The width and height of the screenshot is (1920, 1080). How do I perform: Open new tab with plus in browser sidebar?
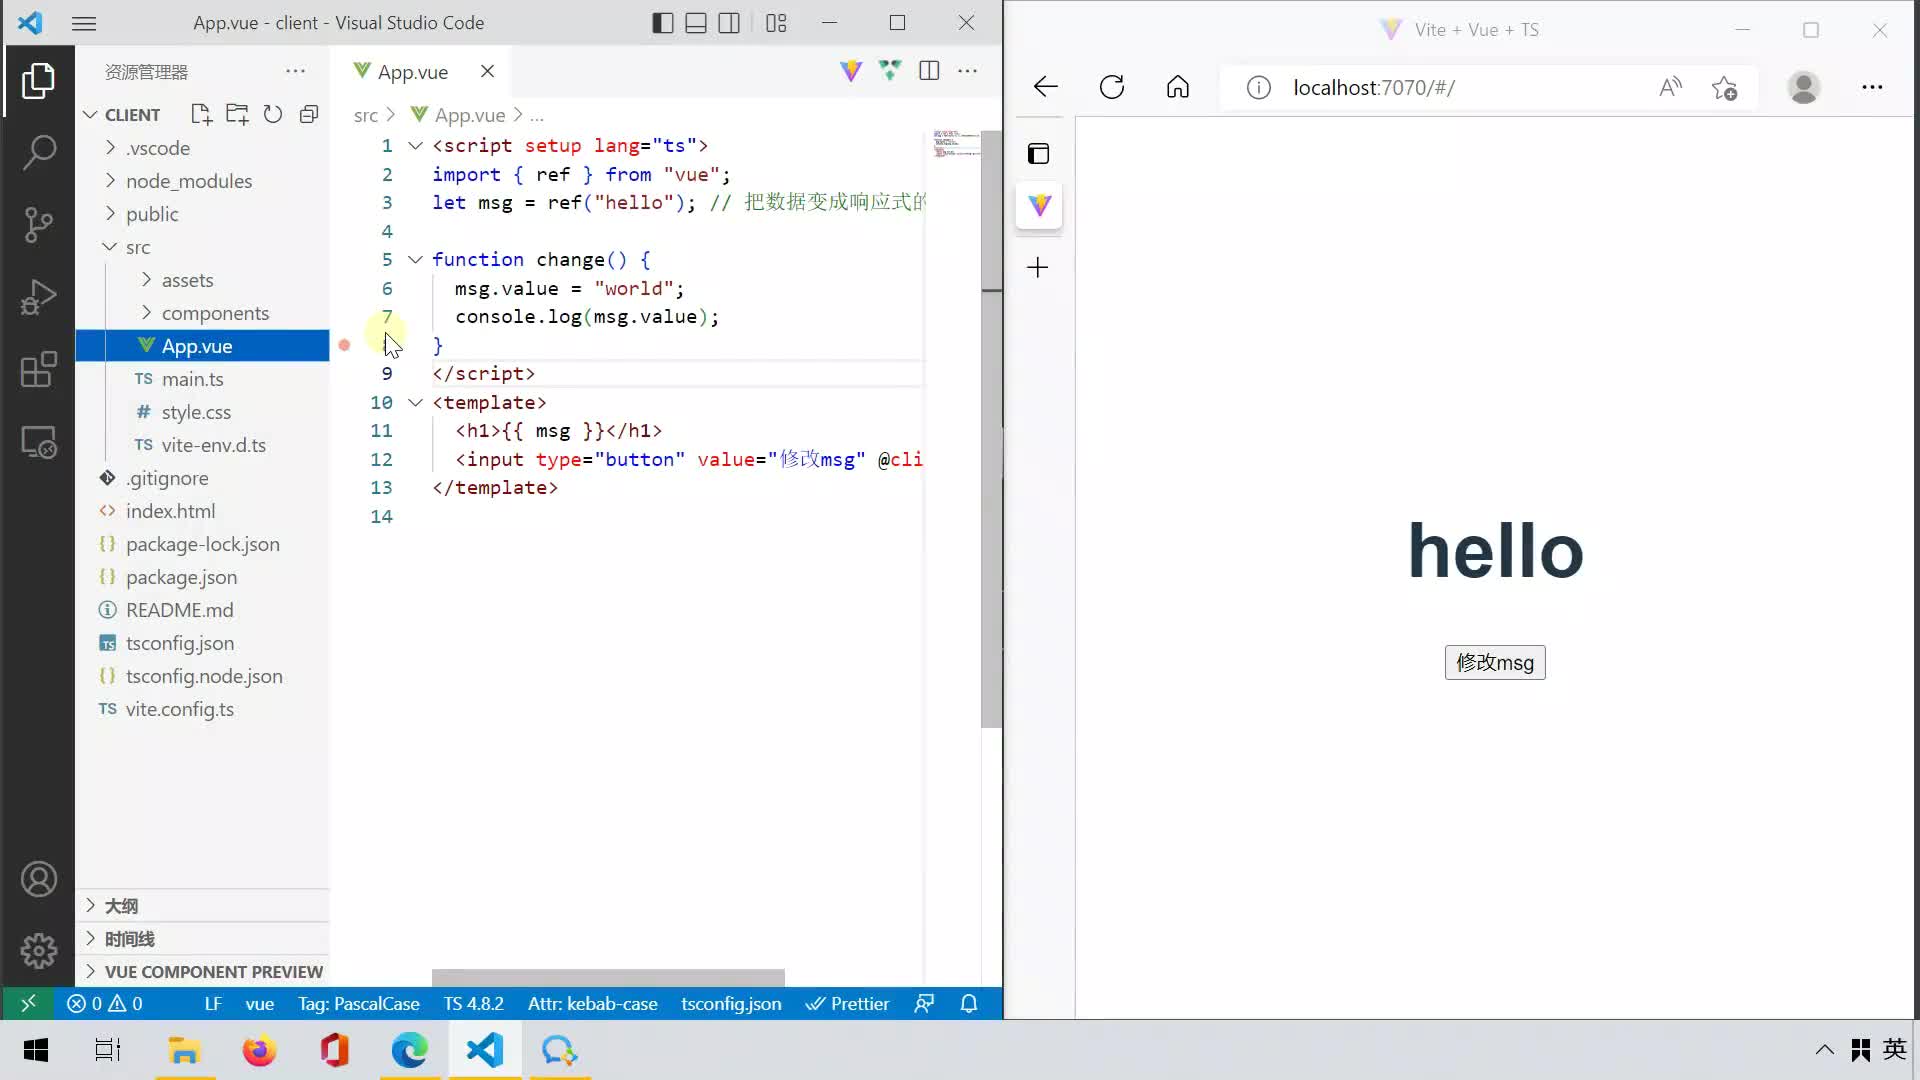(1038, 267)
